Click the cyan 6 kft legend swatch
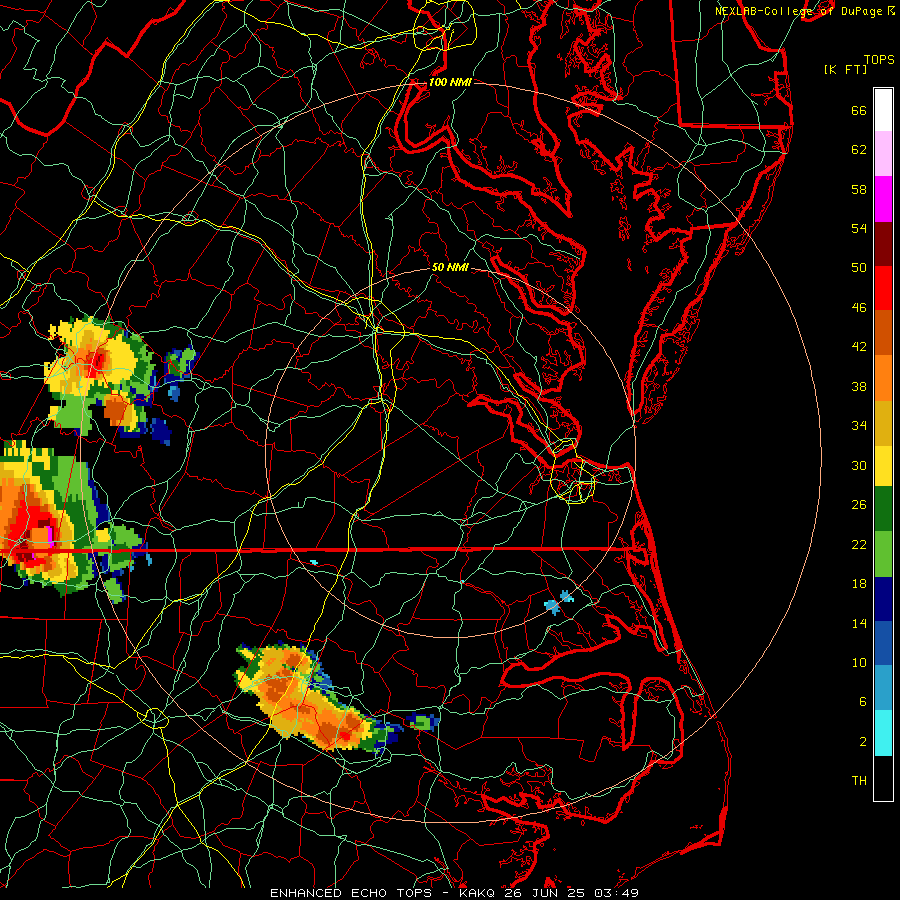 (x=883, y=733)
